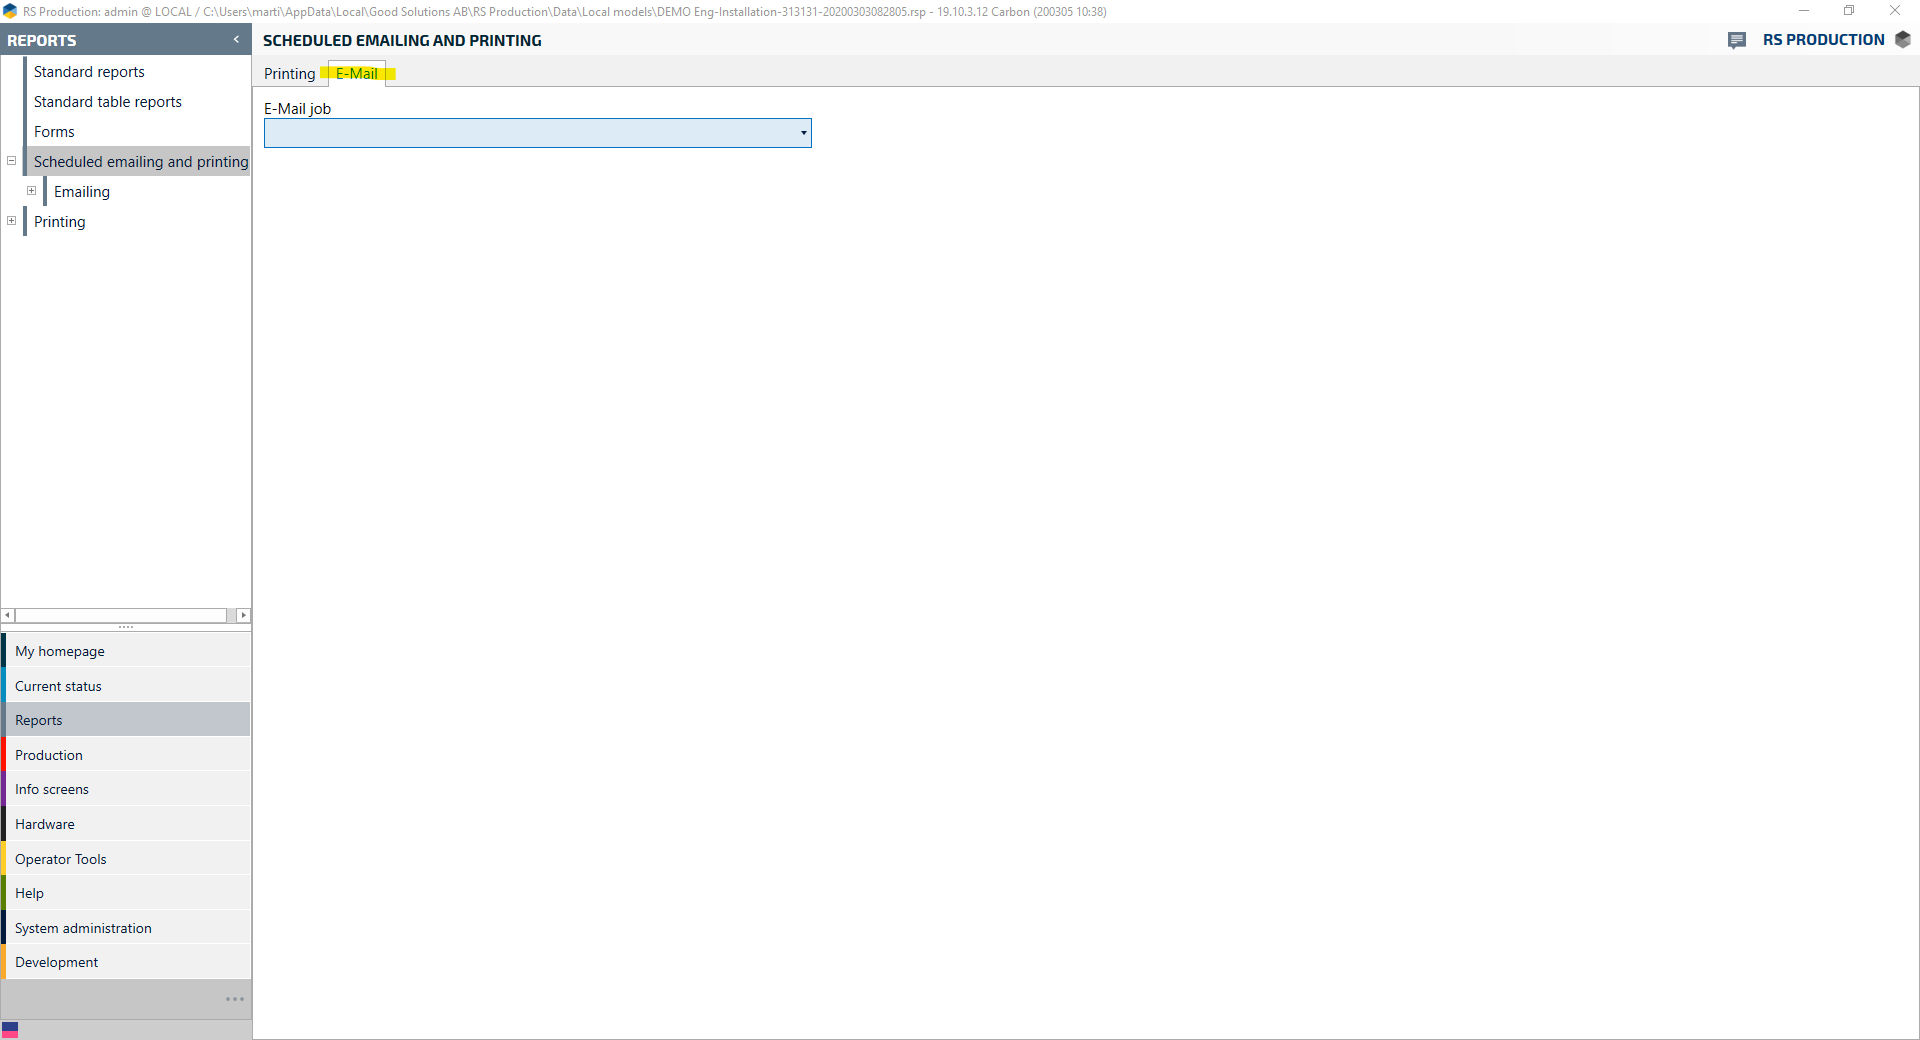Expand the Emailing tree node
This screenshot has height=1040, width=1920.
click(32, 191)
